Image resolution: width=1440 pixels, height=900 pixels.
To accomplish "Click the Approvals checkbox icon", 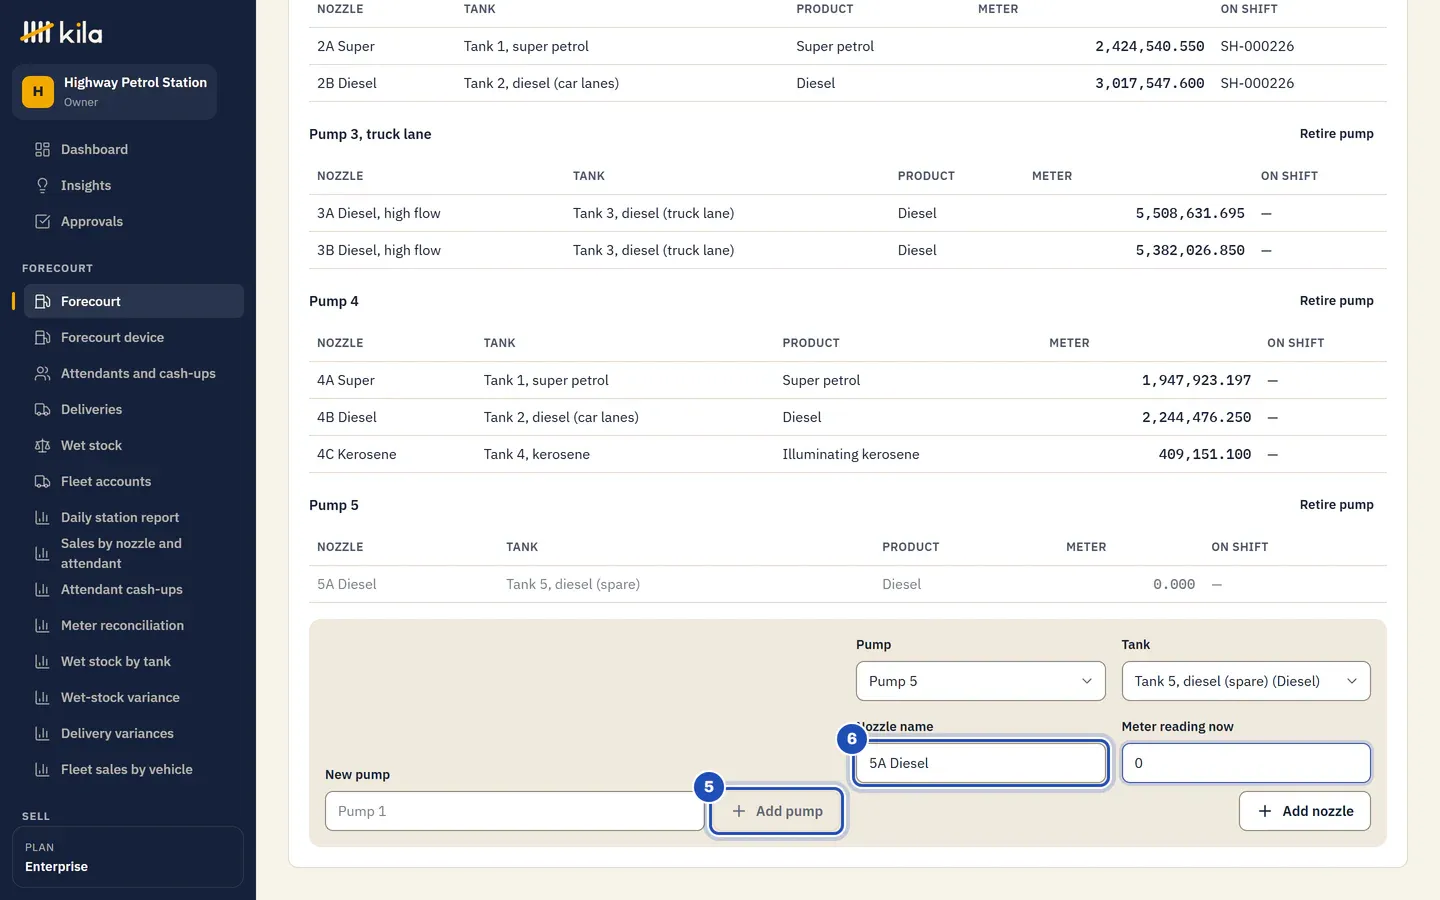I will 42,221.
